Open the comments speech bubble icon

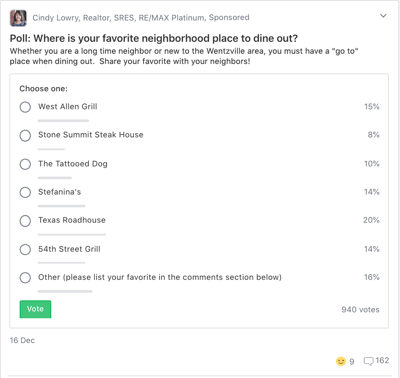click(x=368, y=361)
